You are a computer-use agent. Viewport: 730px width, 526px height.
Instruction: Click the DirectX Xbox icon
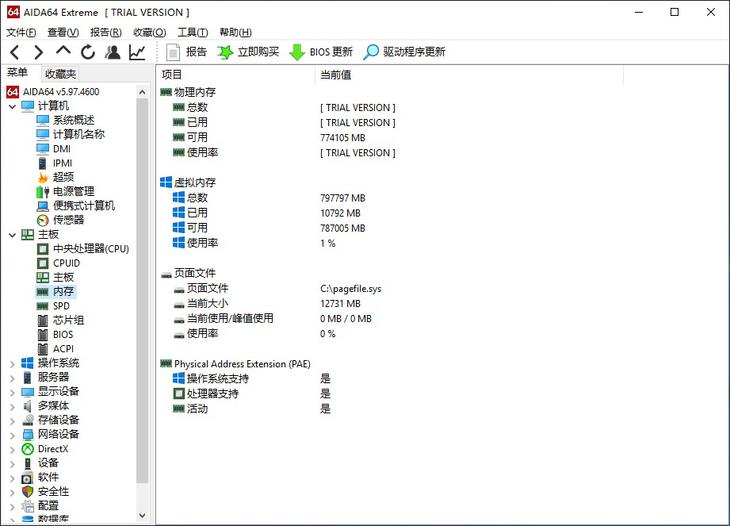click(28, 449)
